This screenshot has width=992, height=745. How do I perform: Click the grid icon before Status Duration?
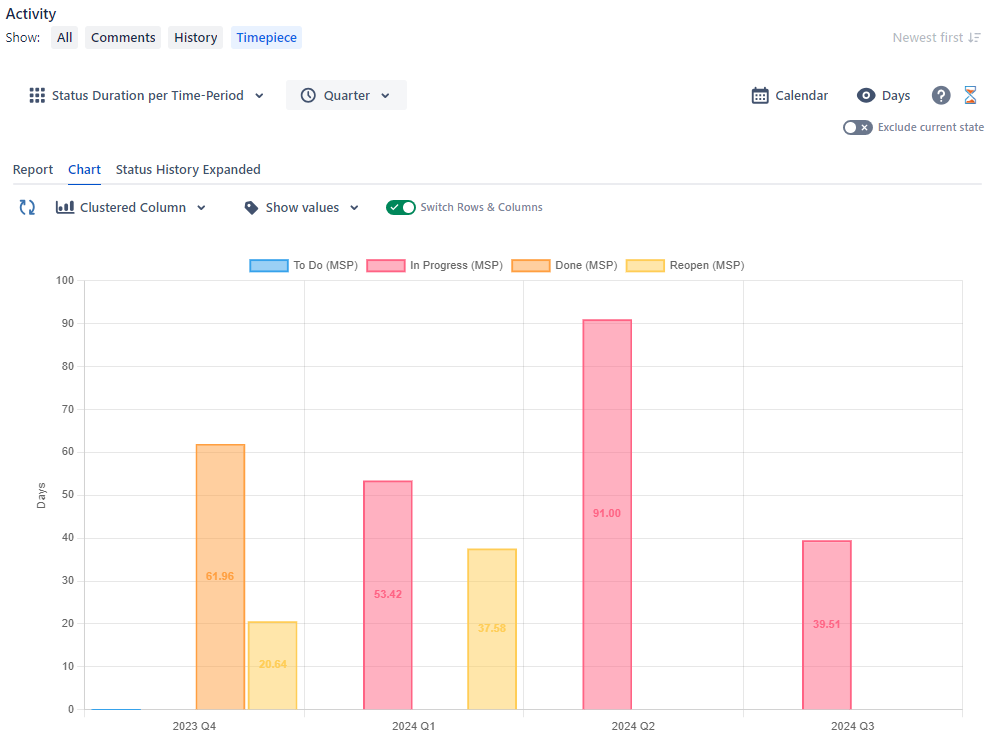tap(37, 95)
